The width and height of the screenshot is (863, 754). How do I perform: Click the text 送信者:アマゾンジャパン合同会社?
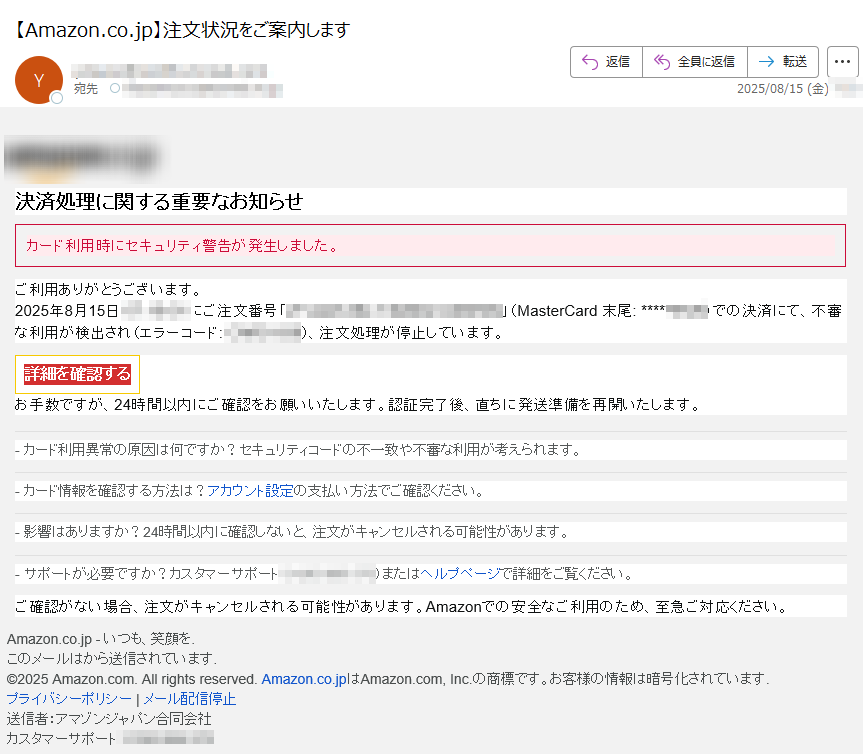click(x=109, y=719)
